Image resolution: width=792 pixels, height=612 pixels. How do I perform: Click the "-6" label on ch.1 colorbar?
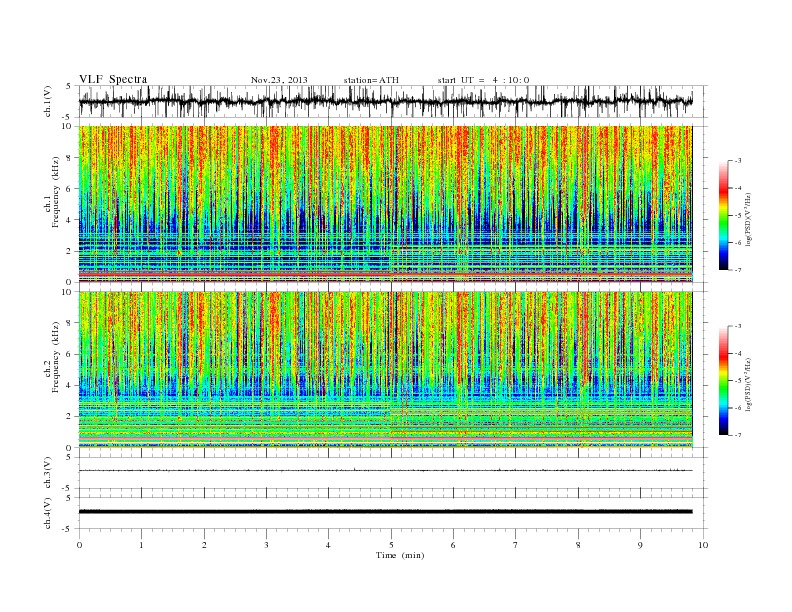(x=738, y=242)
